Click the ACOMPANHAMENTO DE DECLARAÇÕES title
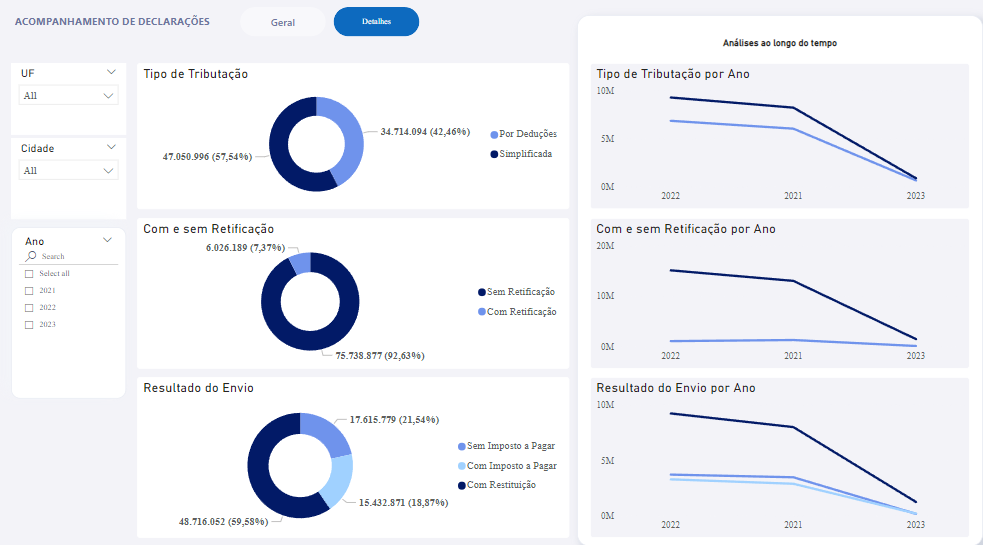The width and height of the screenshot is (983, 545). (x=112, y=21)
